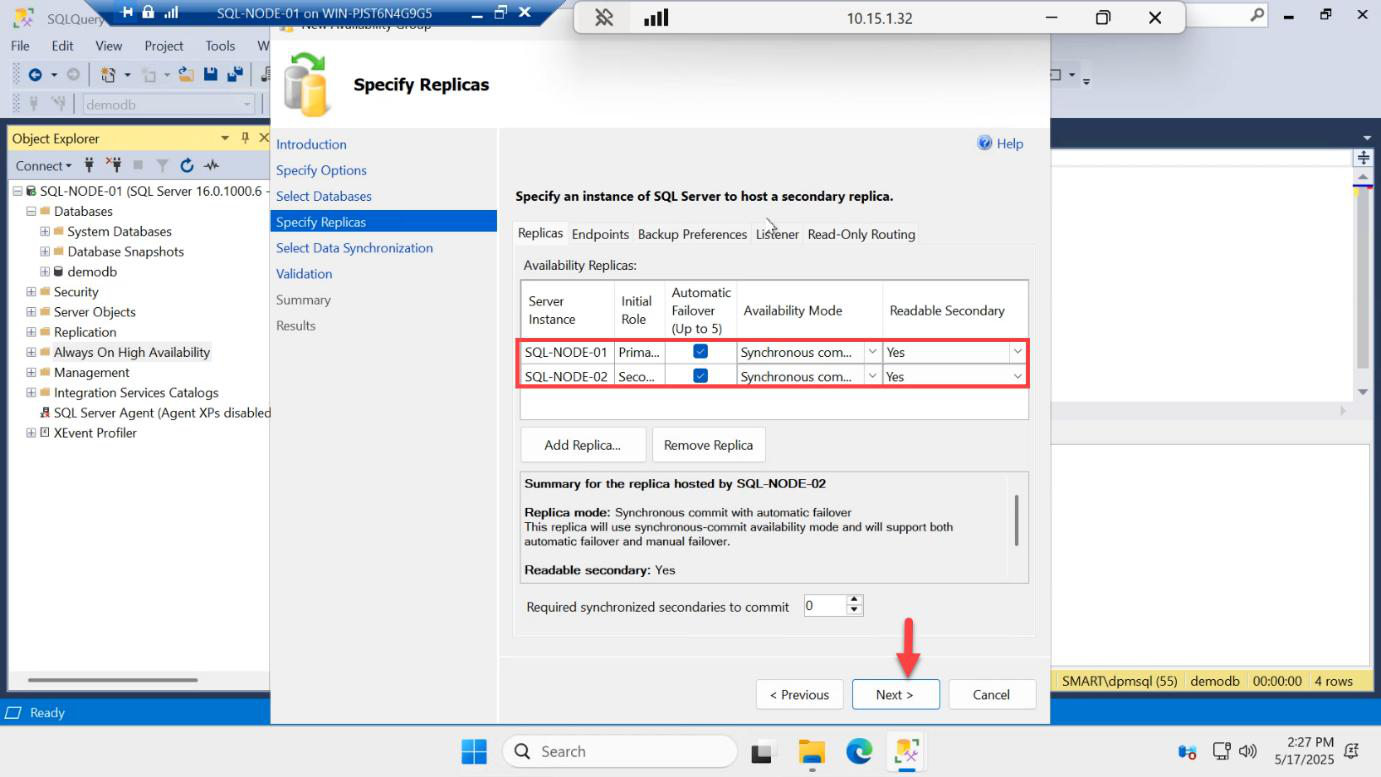The height and width of the screenshot is (777, 1381).
Task: Open the Project menu
Action: click(164, 45)
